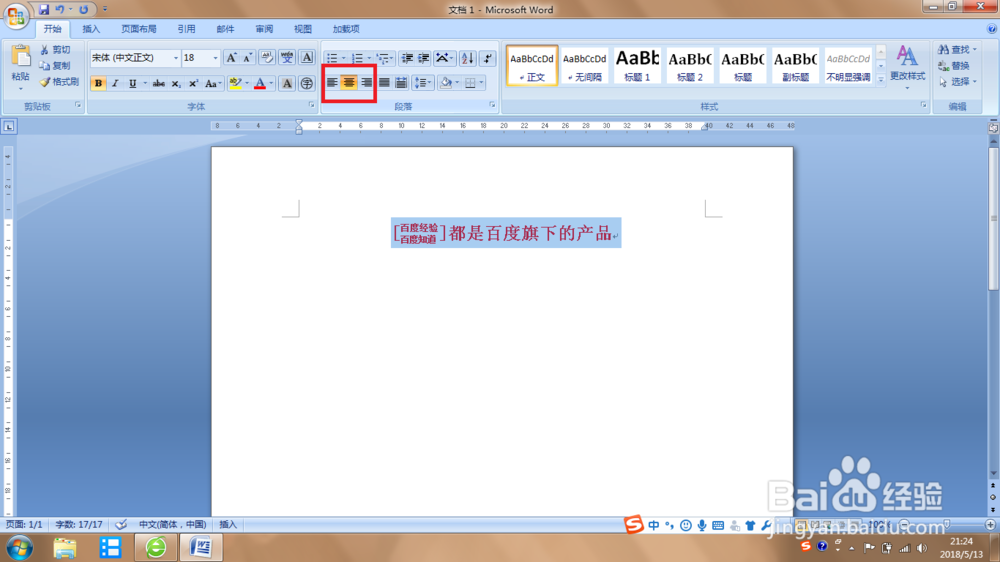Click the Office button orb
1000x562 pixels.
[x=16, y=15]
